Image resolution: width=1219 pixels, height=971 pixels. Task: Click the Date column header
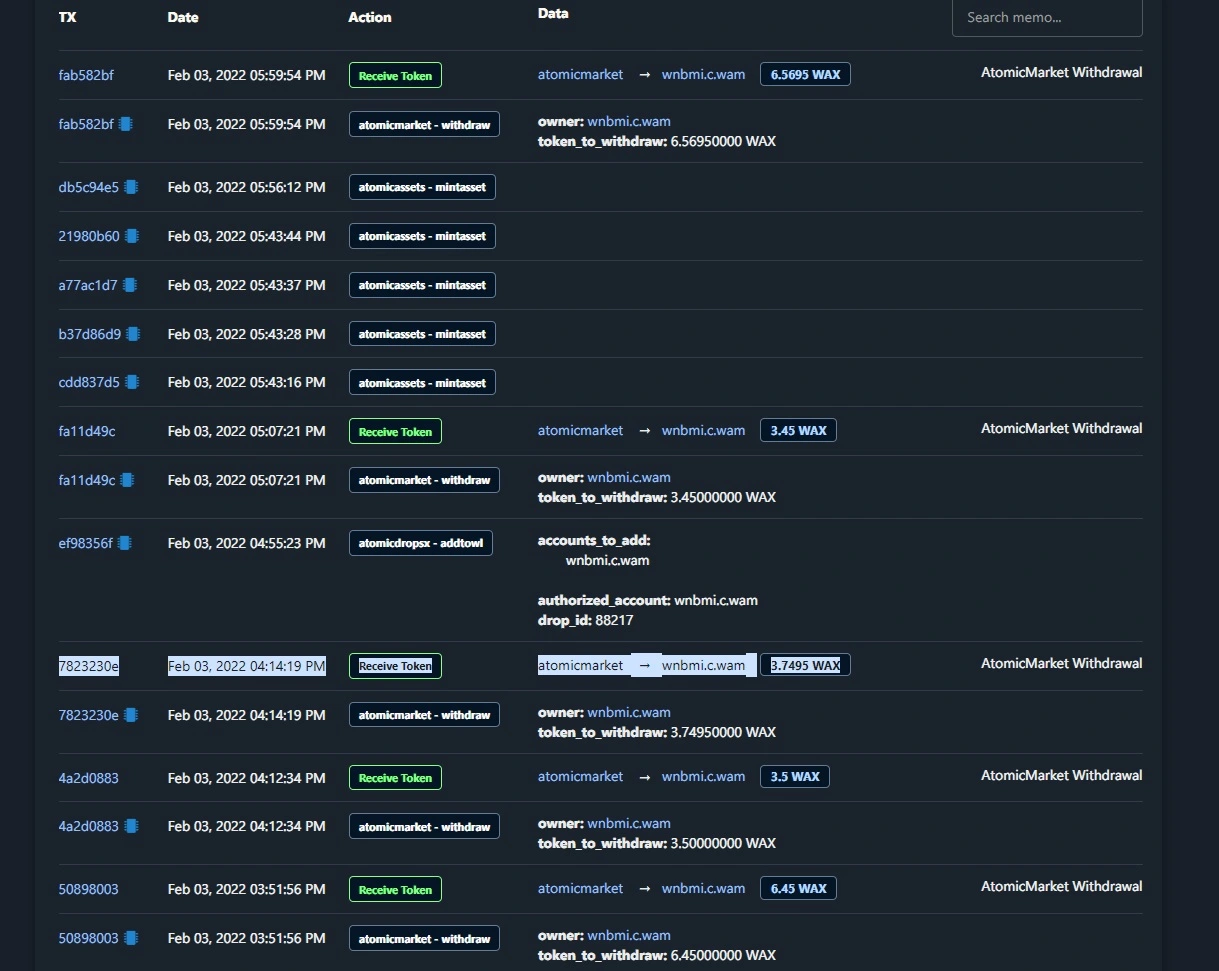[183, 17]
